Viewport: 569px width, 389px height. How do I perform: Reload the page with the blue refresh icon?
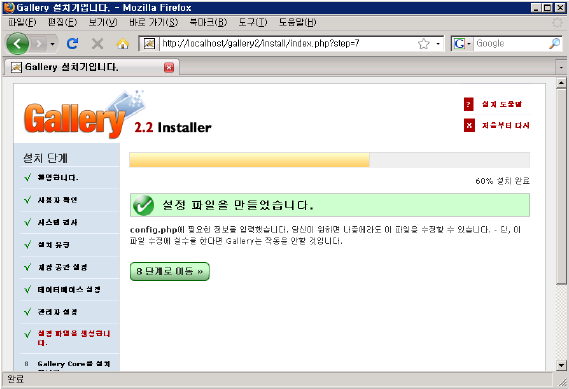pos(73,44)
